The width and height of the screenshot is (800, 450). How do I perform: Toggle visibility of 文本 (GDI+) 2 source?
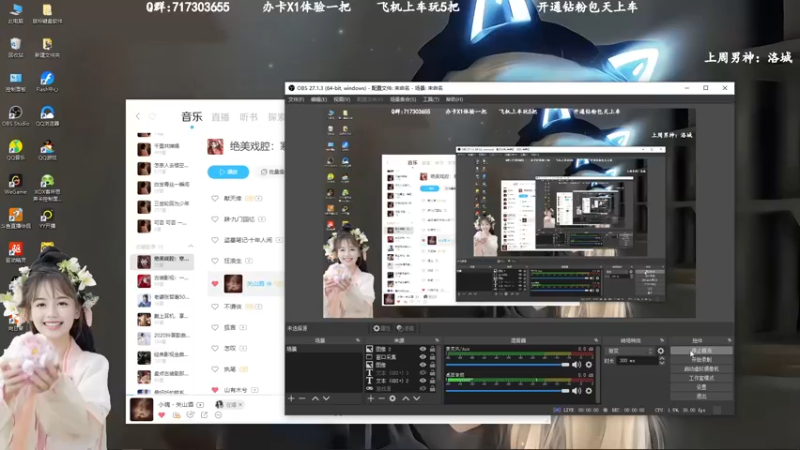coord(422,381)
